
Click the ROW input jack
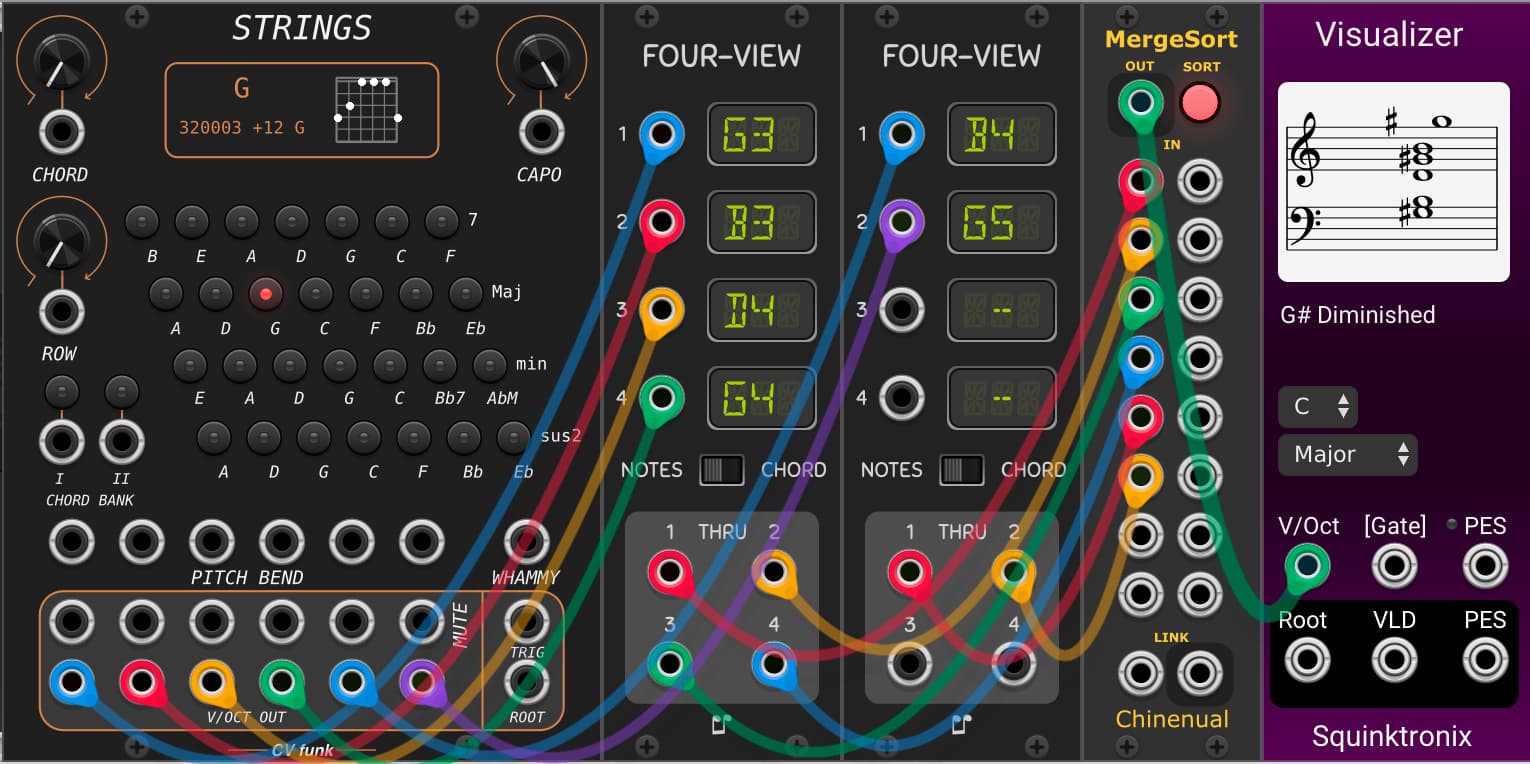(61, 311)
